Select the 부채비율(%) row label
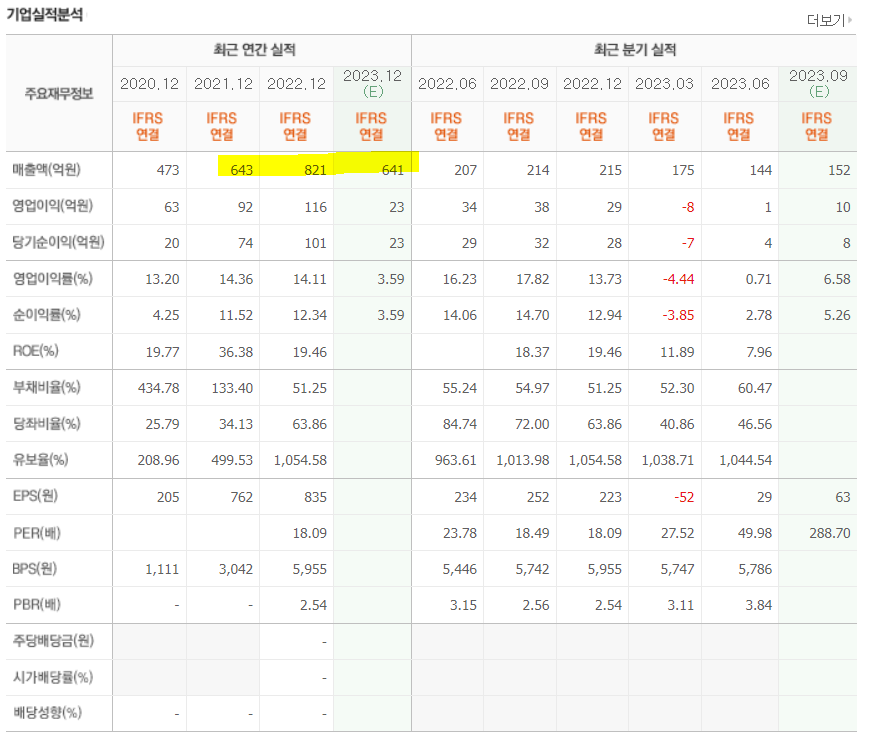 click(x=47, y=387)
